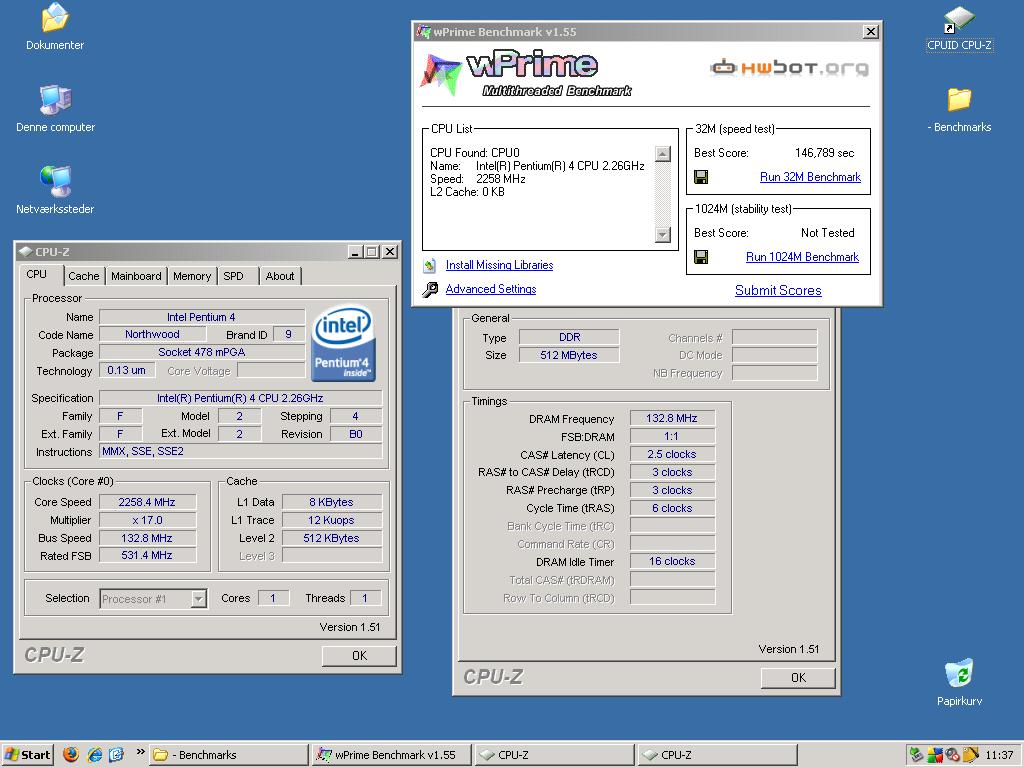The width and height of the screenshot is (1024, 768).
Task: Click the Specification field in CPU-Z
Action: tap(240, 398)
